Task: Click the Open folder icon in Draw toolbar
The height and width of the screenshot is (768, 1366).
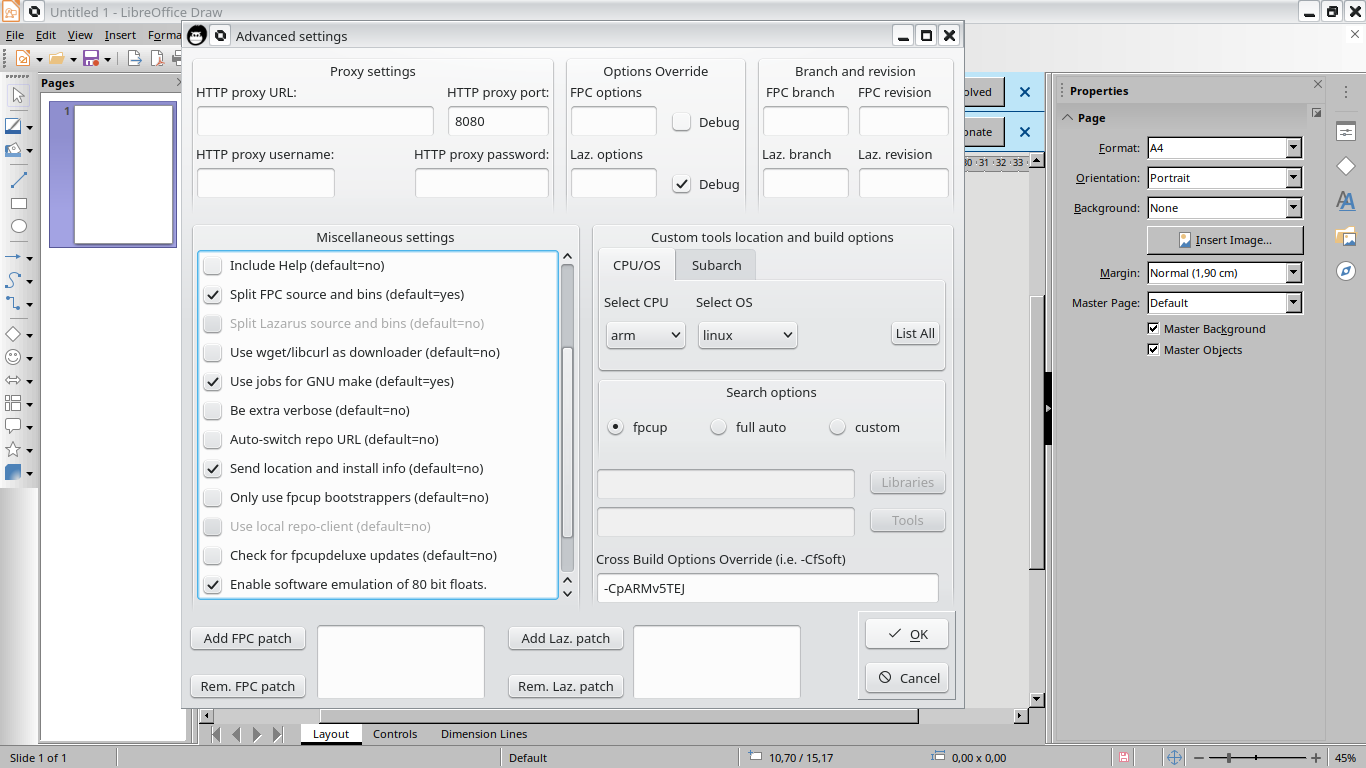Action: 56,58
